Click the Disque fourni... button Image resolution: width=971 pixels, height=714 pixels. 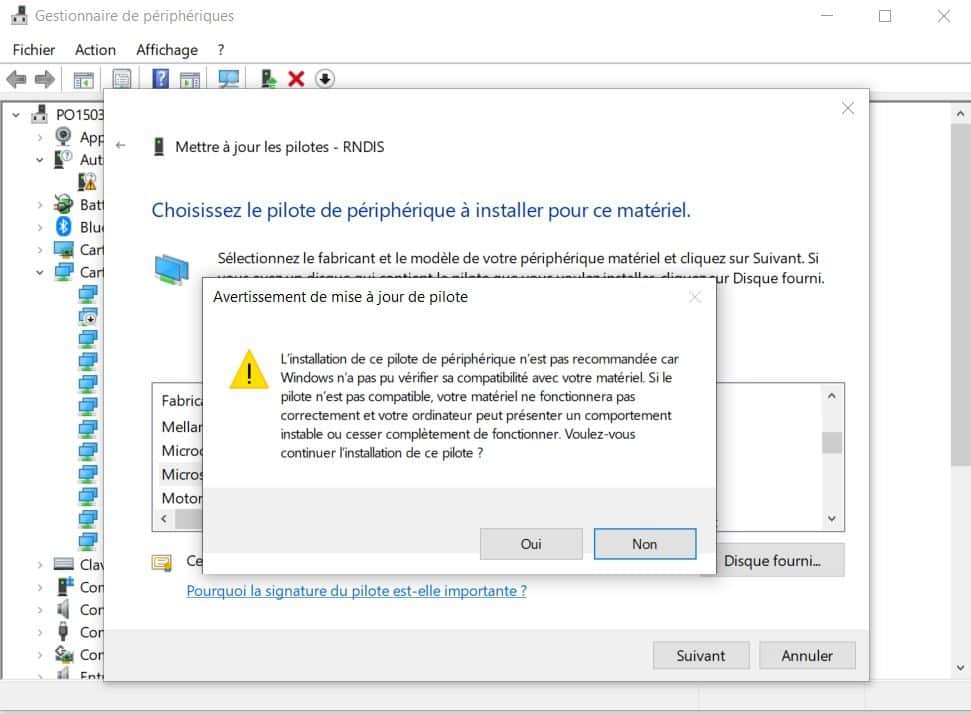(x=772, y=560)
